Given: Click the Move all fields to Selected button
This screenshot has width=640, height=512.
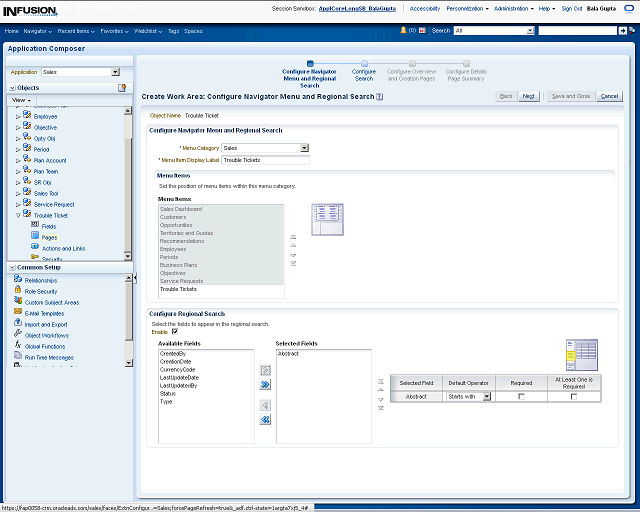Looking at the screenshot, I should [x=265, y=384].
